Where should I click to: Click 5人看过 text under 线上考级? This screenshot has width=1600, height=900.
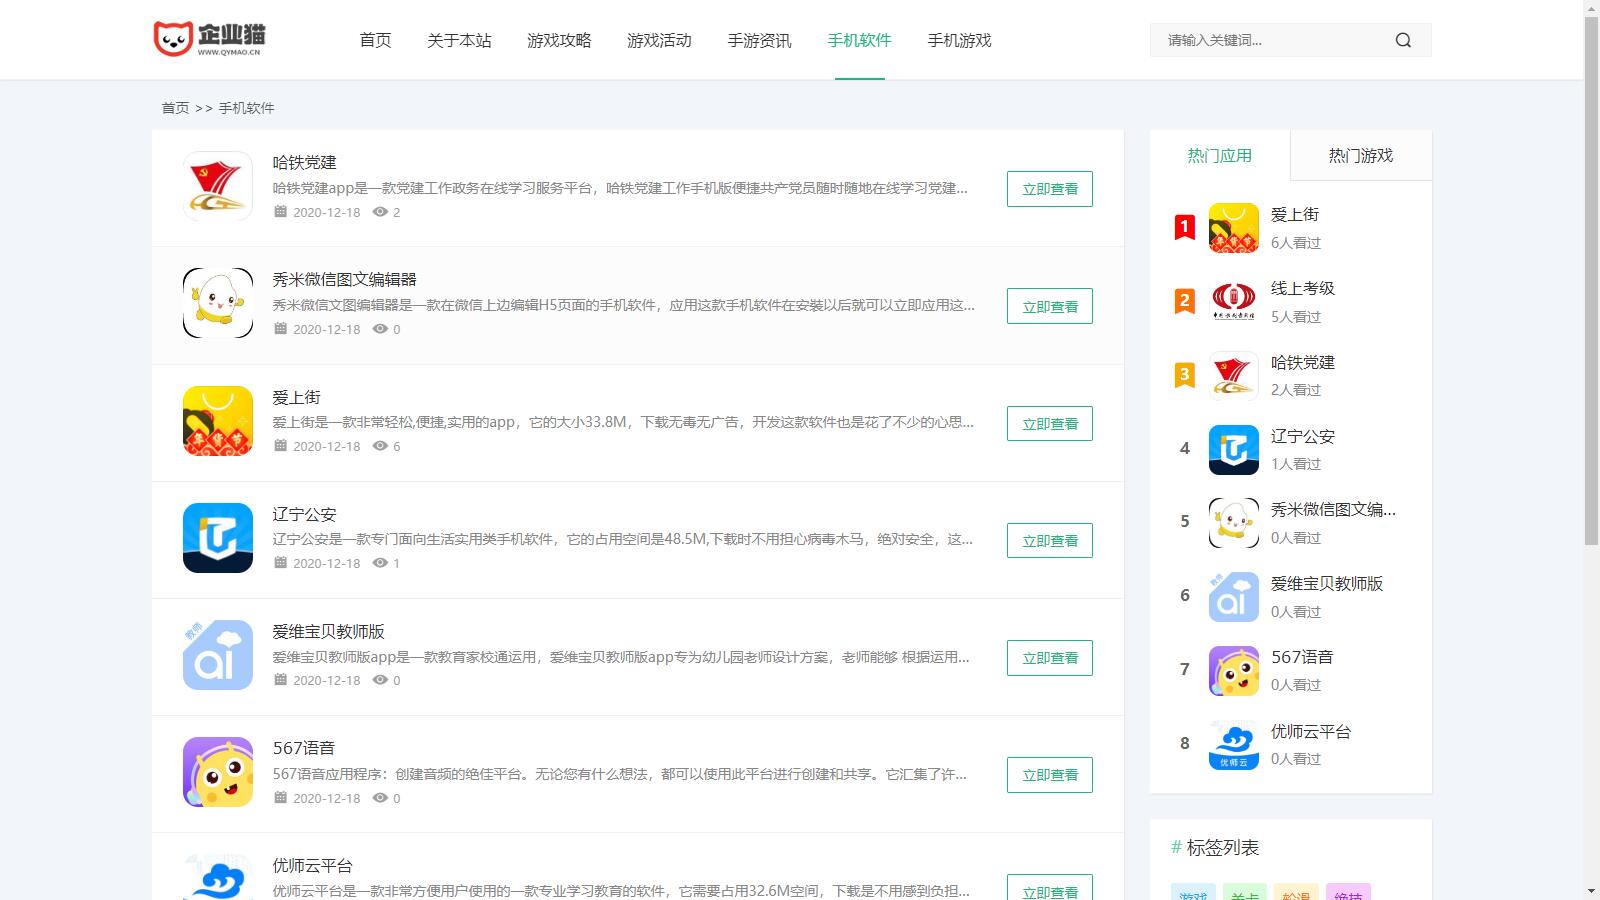[x=1295, y=317]
